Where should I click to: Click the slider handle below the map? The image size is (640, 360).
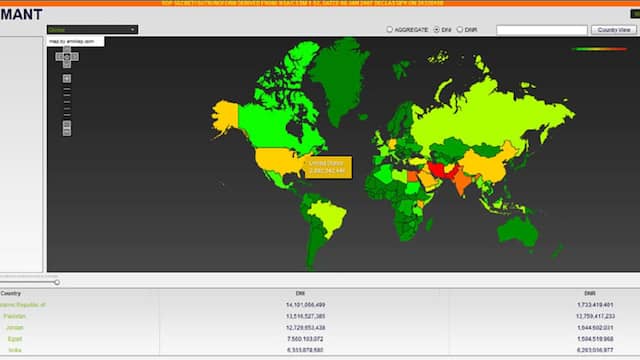57,282
